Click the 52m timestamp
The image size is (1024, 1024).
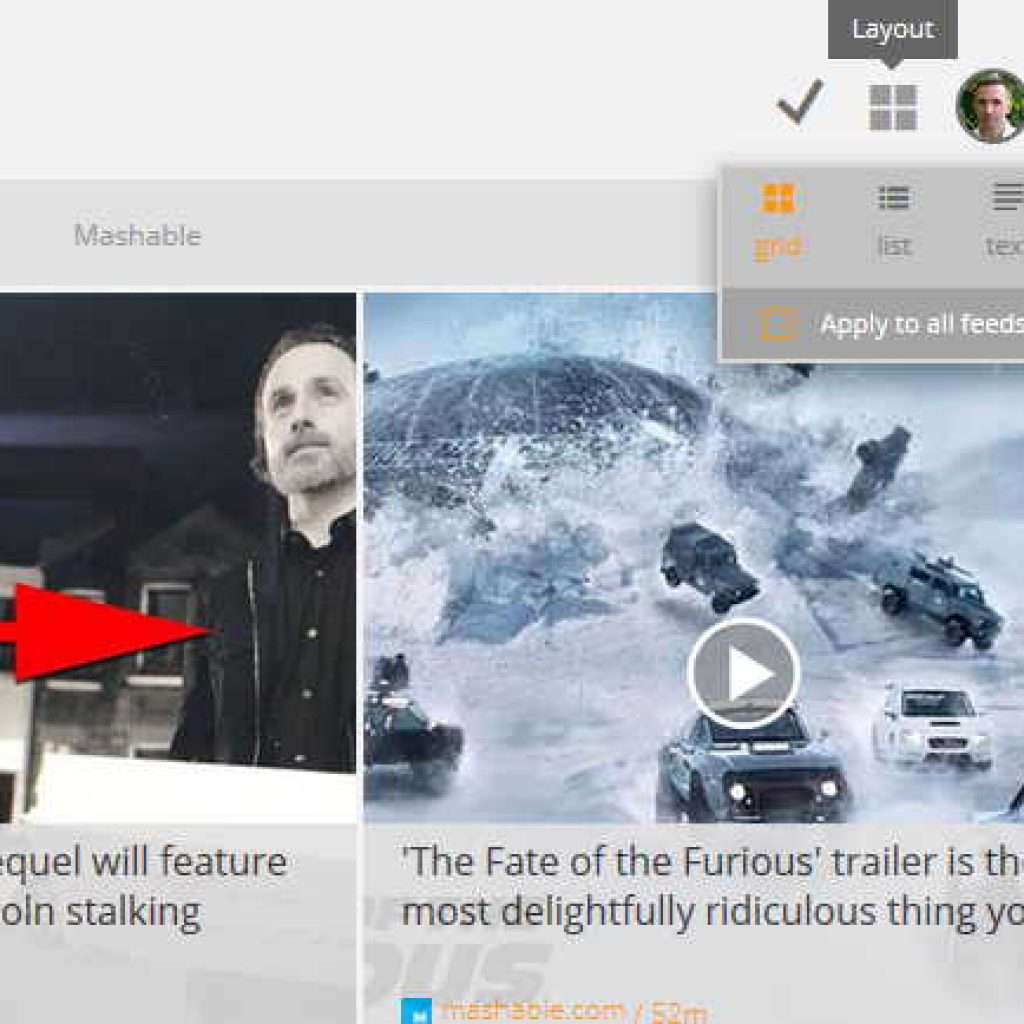(679, 1012)
